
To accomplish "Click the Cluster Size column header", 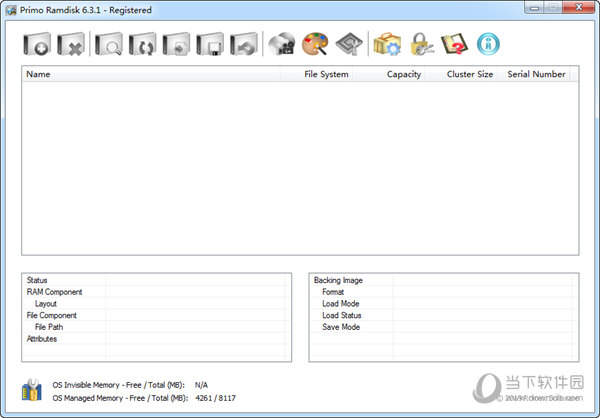I will pyautogui.click(x=468, y=74).
